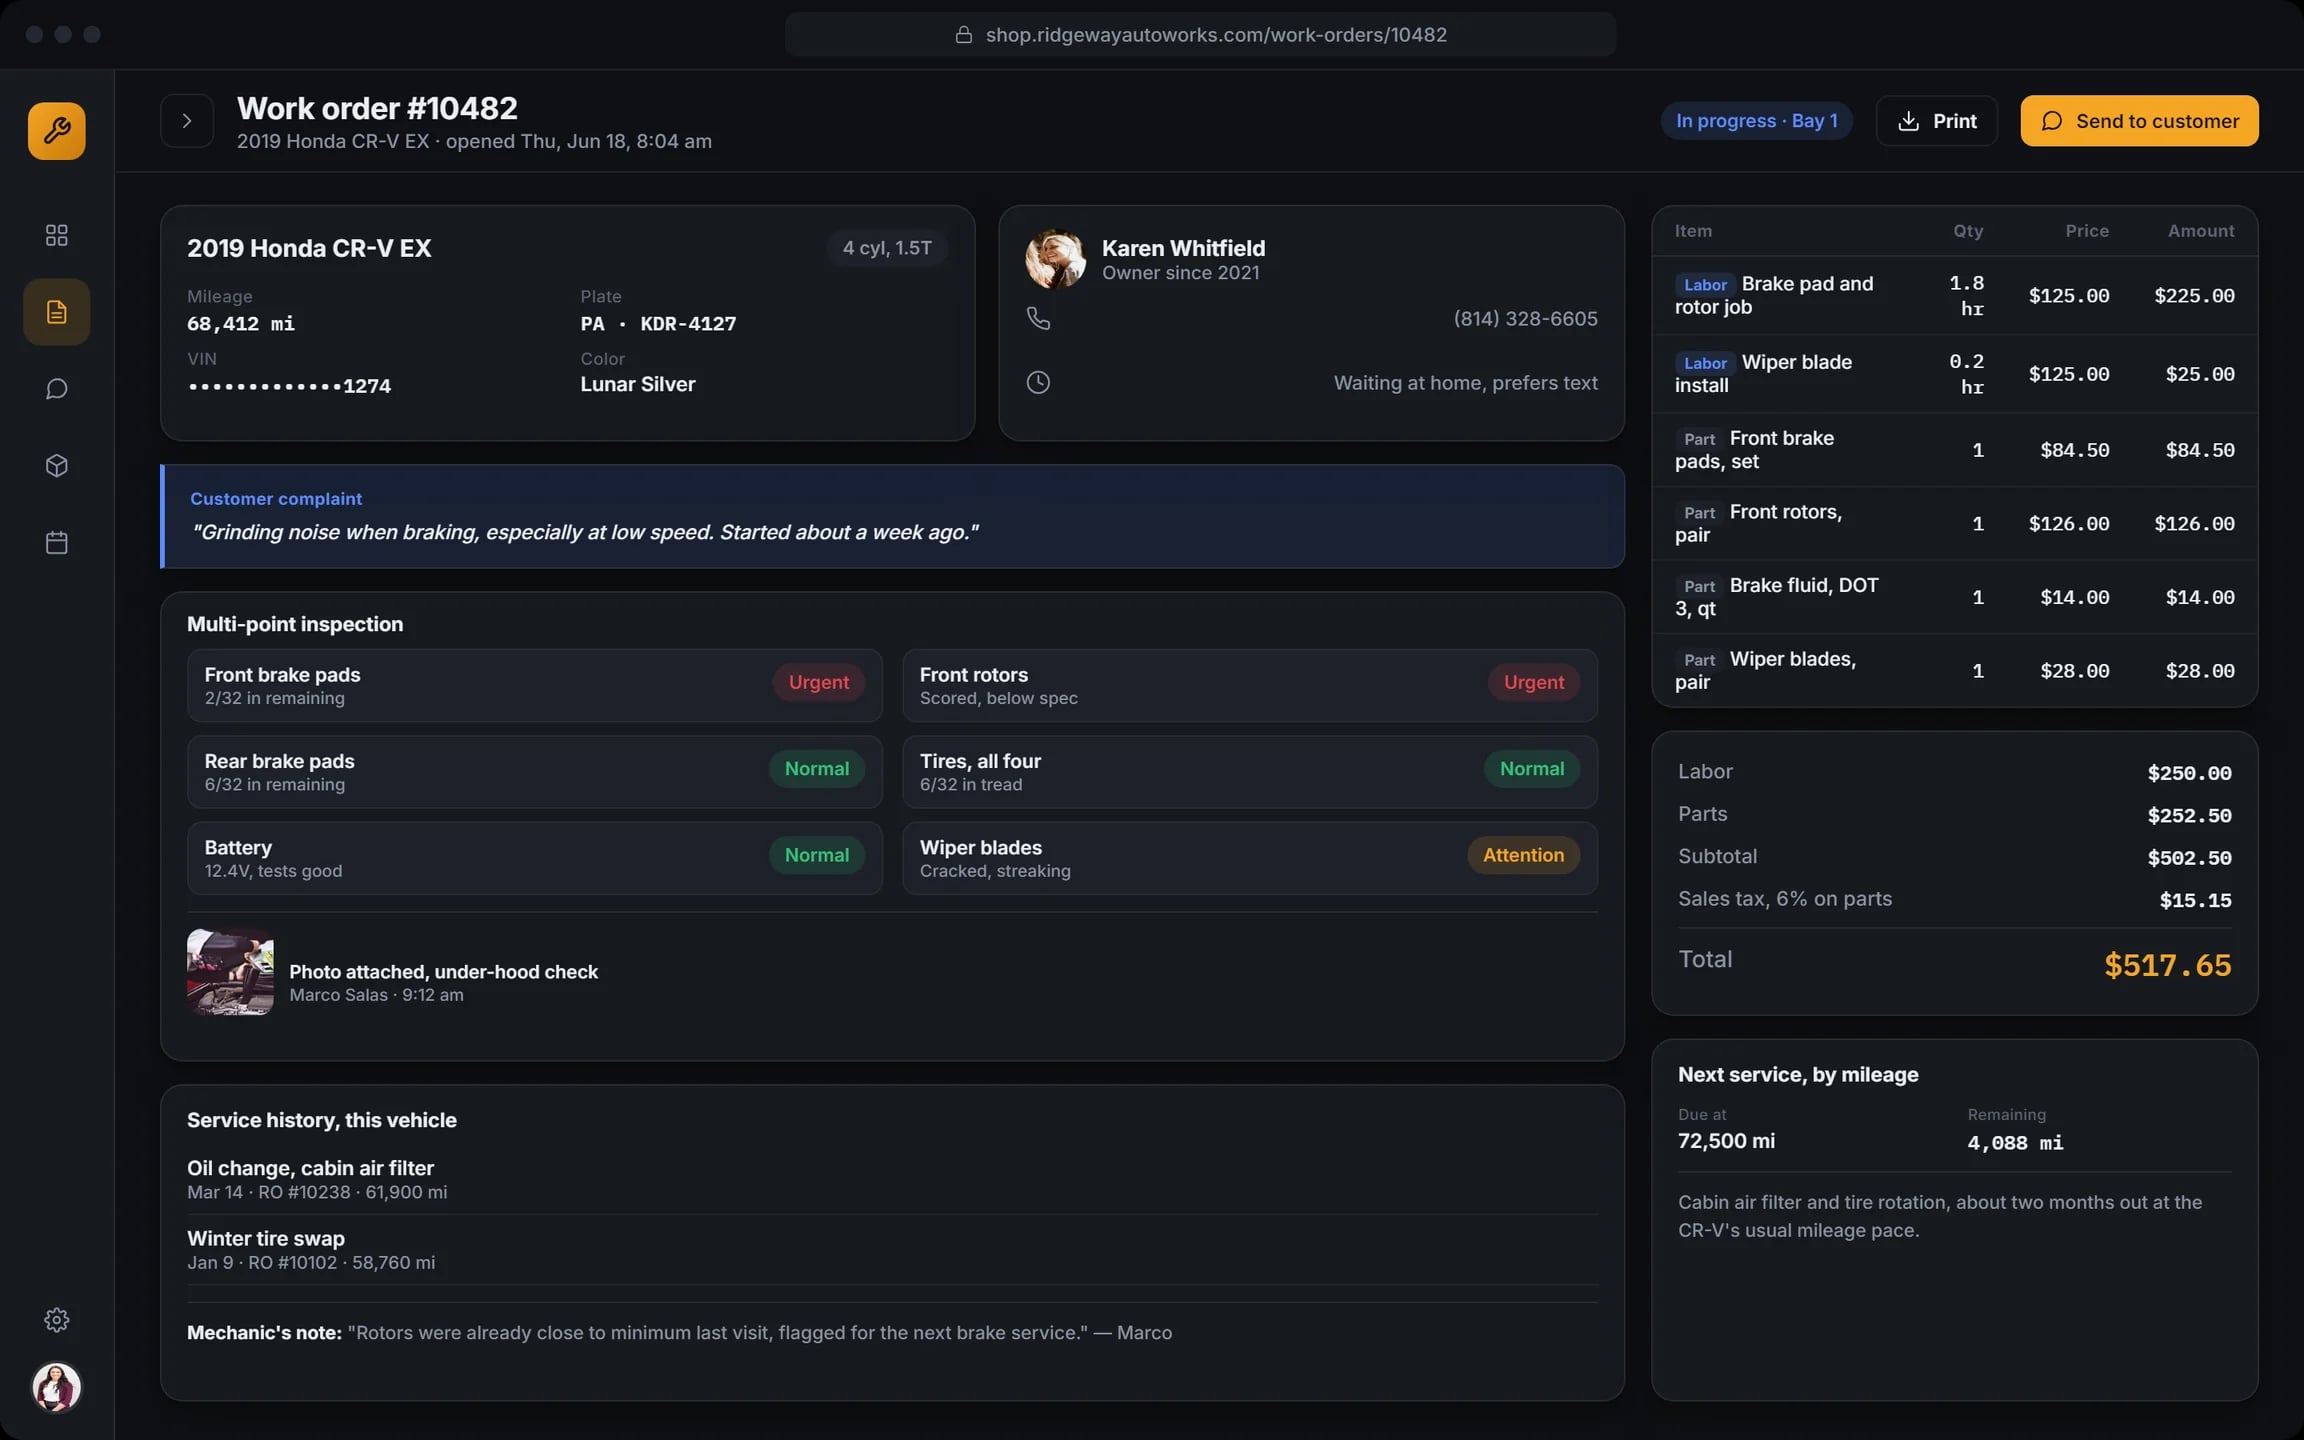This screenshot has height=1440, width=2304.
Task: Click the masked VIN ending 1274
Action: tap(289, 386)
